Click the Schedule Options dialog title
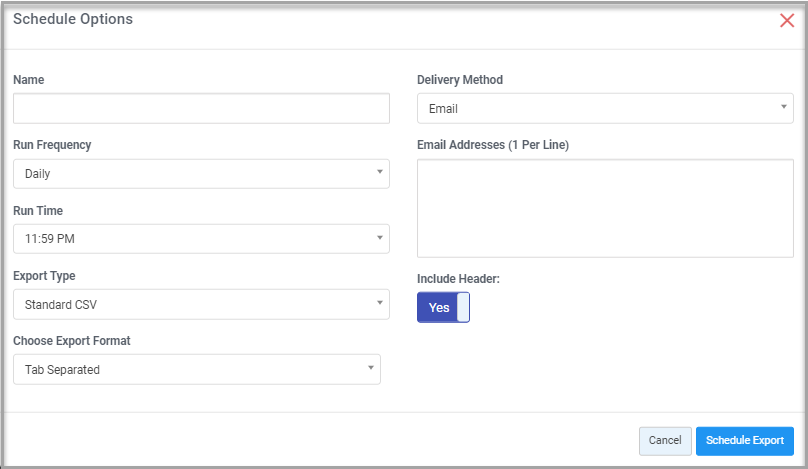 pyautogui.click(x=73, y=19)
